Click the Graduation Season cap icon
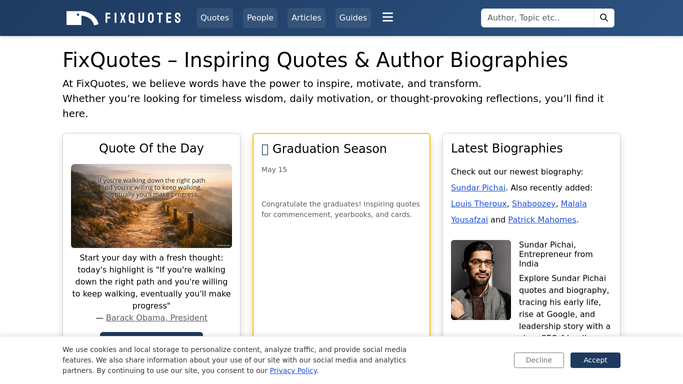683x384 pixels. click(265, 149)
